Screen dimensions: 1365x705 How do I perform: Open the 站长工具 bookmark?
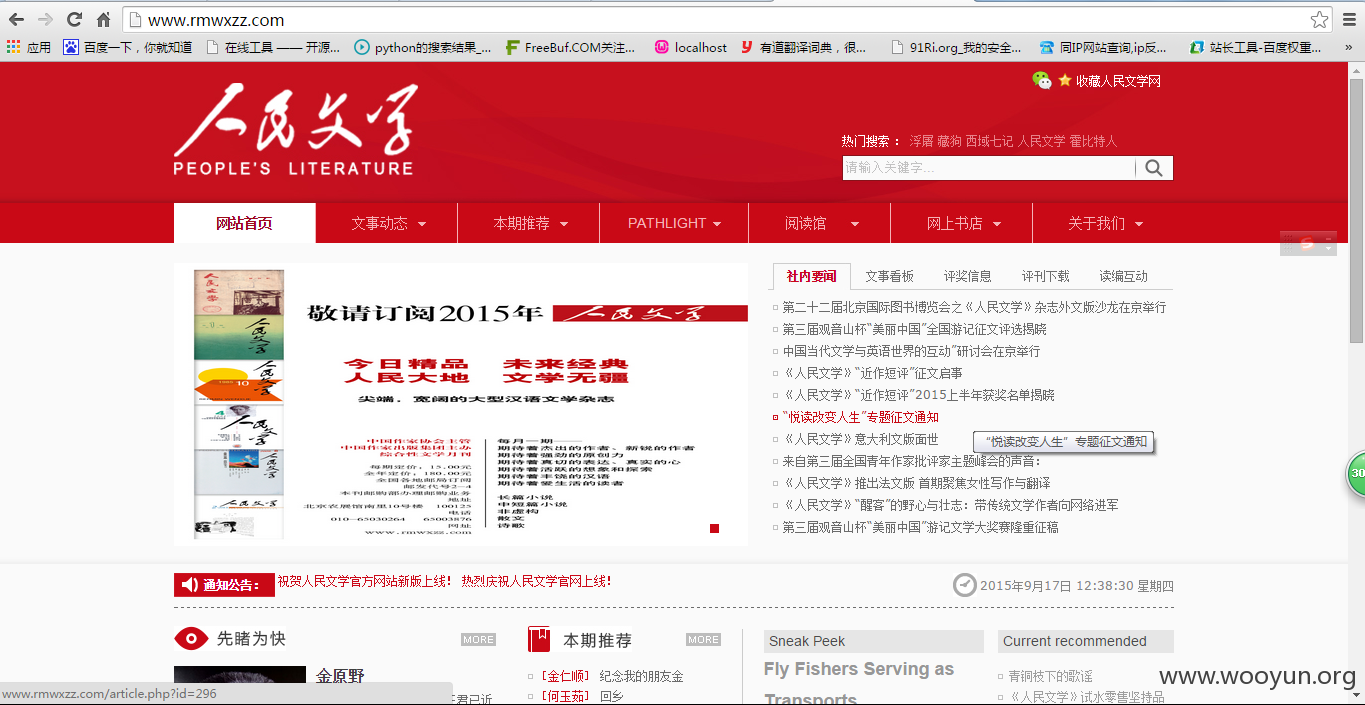pyautogui.click(x=1255, y=47)
